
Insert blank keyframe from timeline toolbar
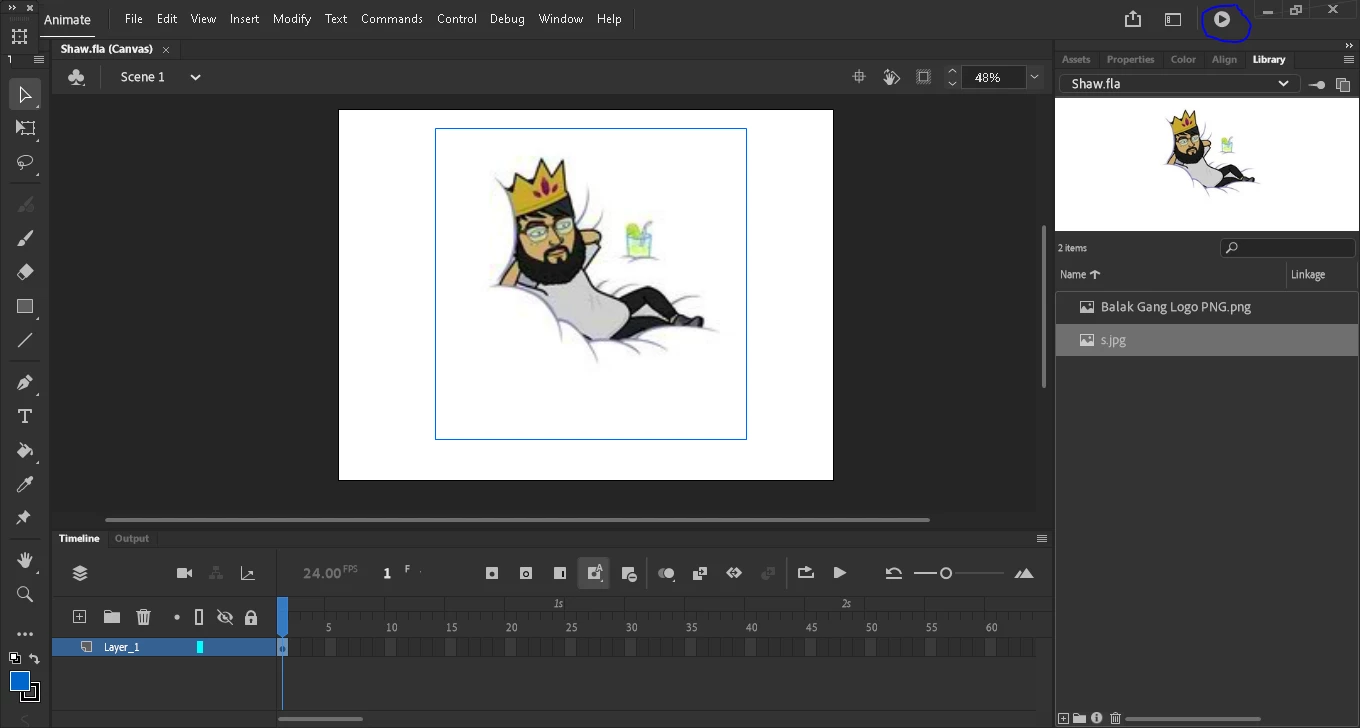pyautogui.click(x=526, y=573)
